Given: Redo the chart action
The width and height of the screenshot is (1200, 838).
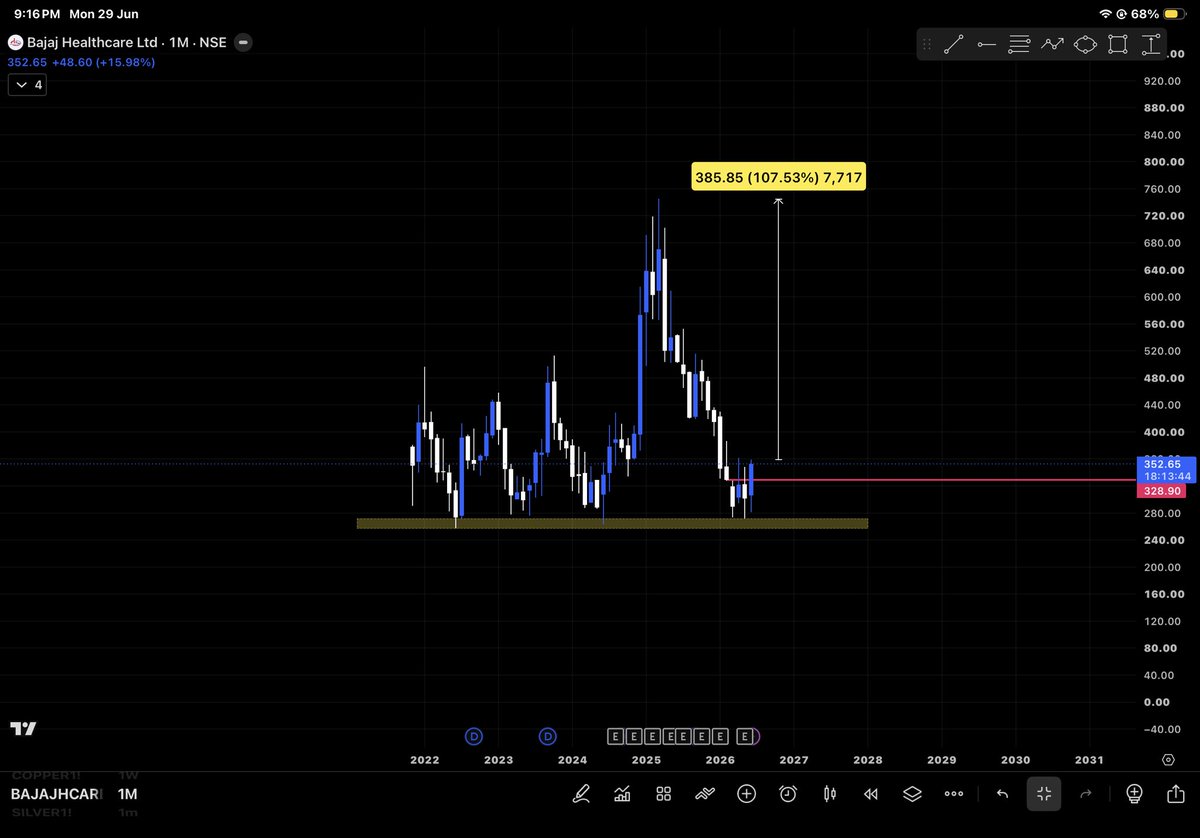Looking at the screenshot, I should (1086, 794).
